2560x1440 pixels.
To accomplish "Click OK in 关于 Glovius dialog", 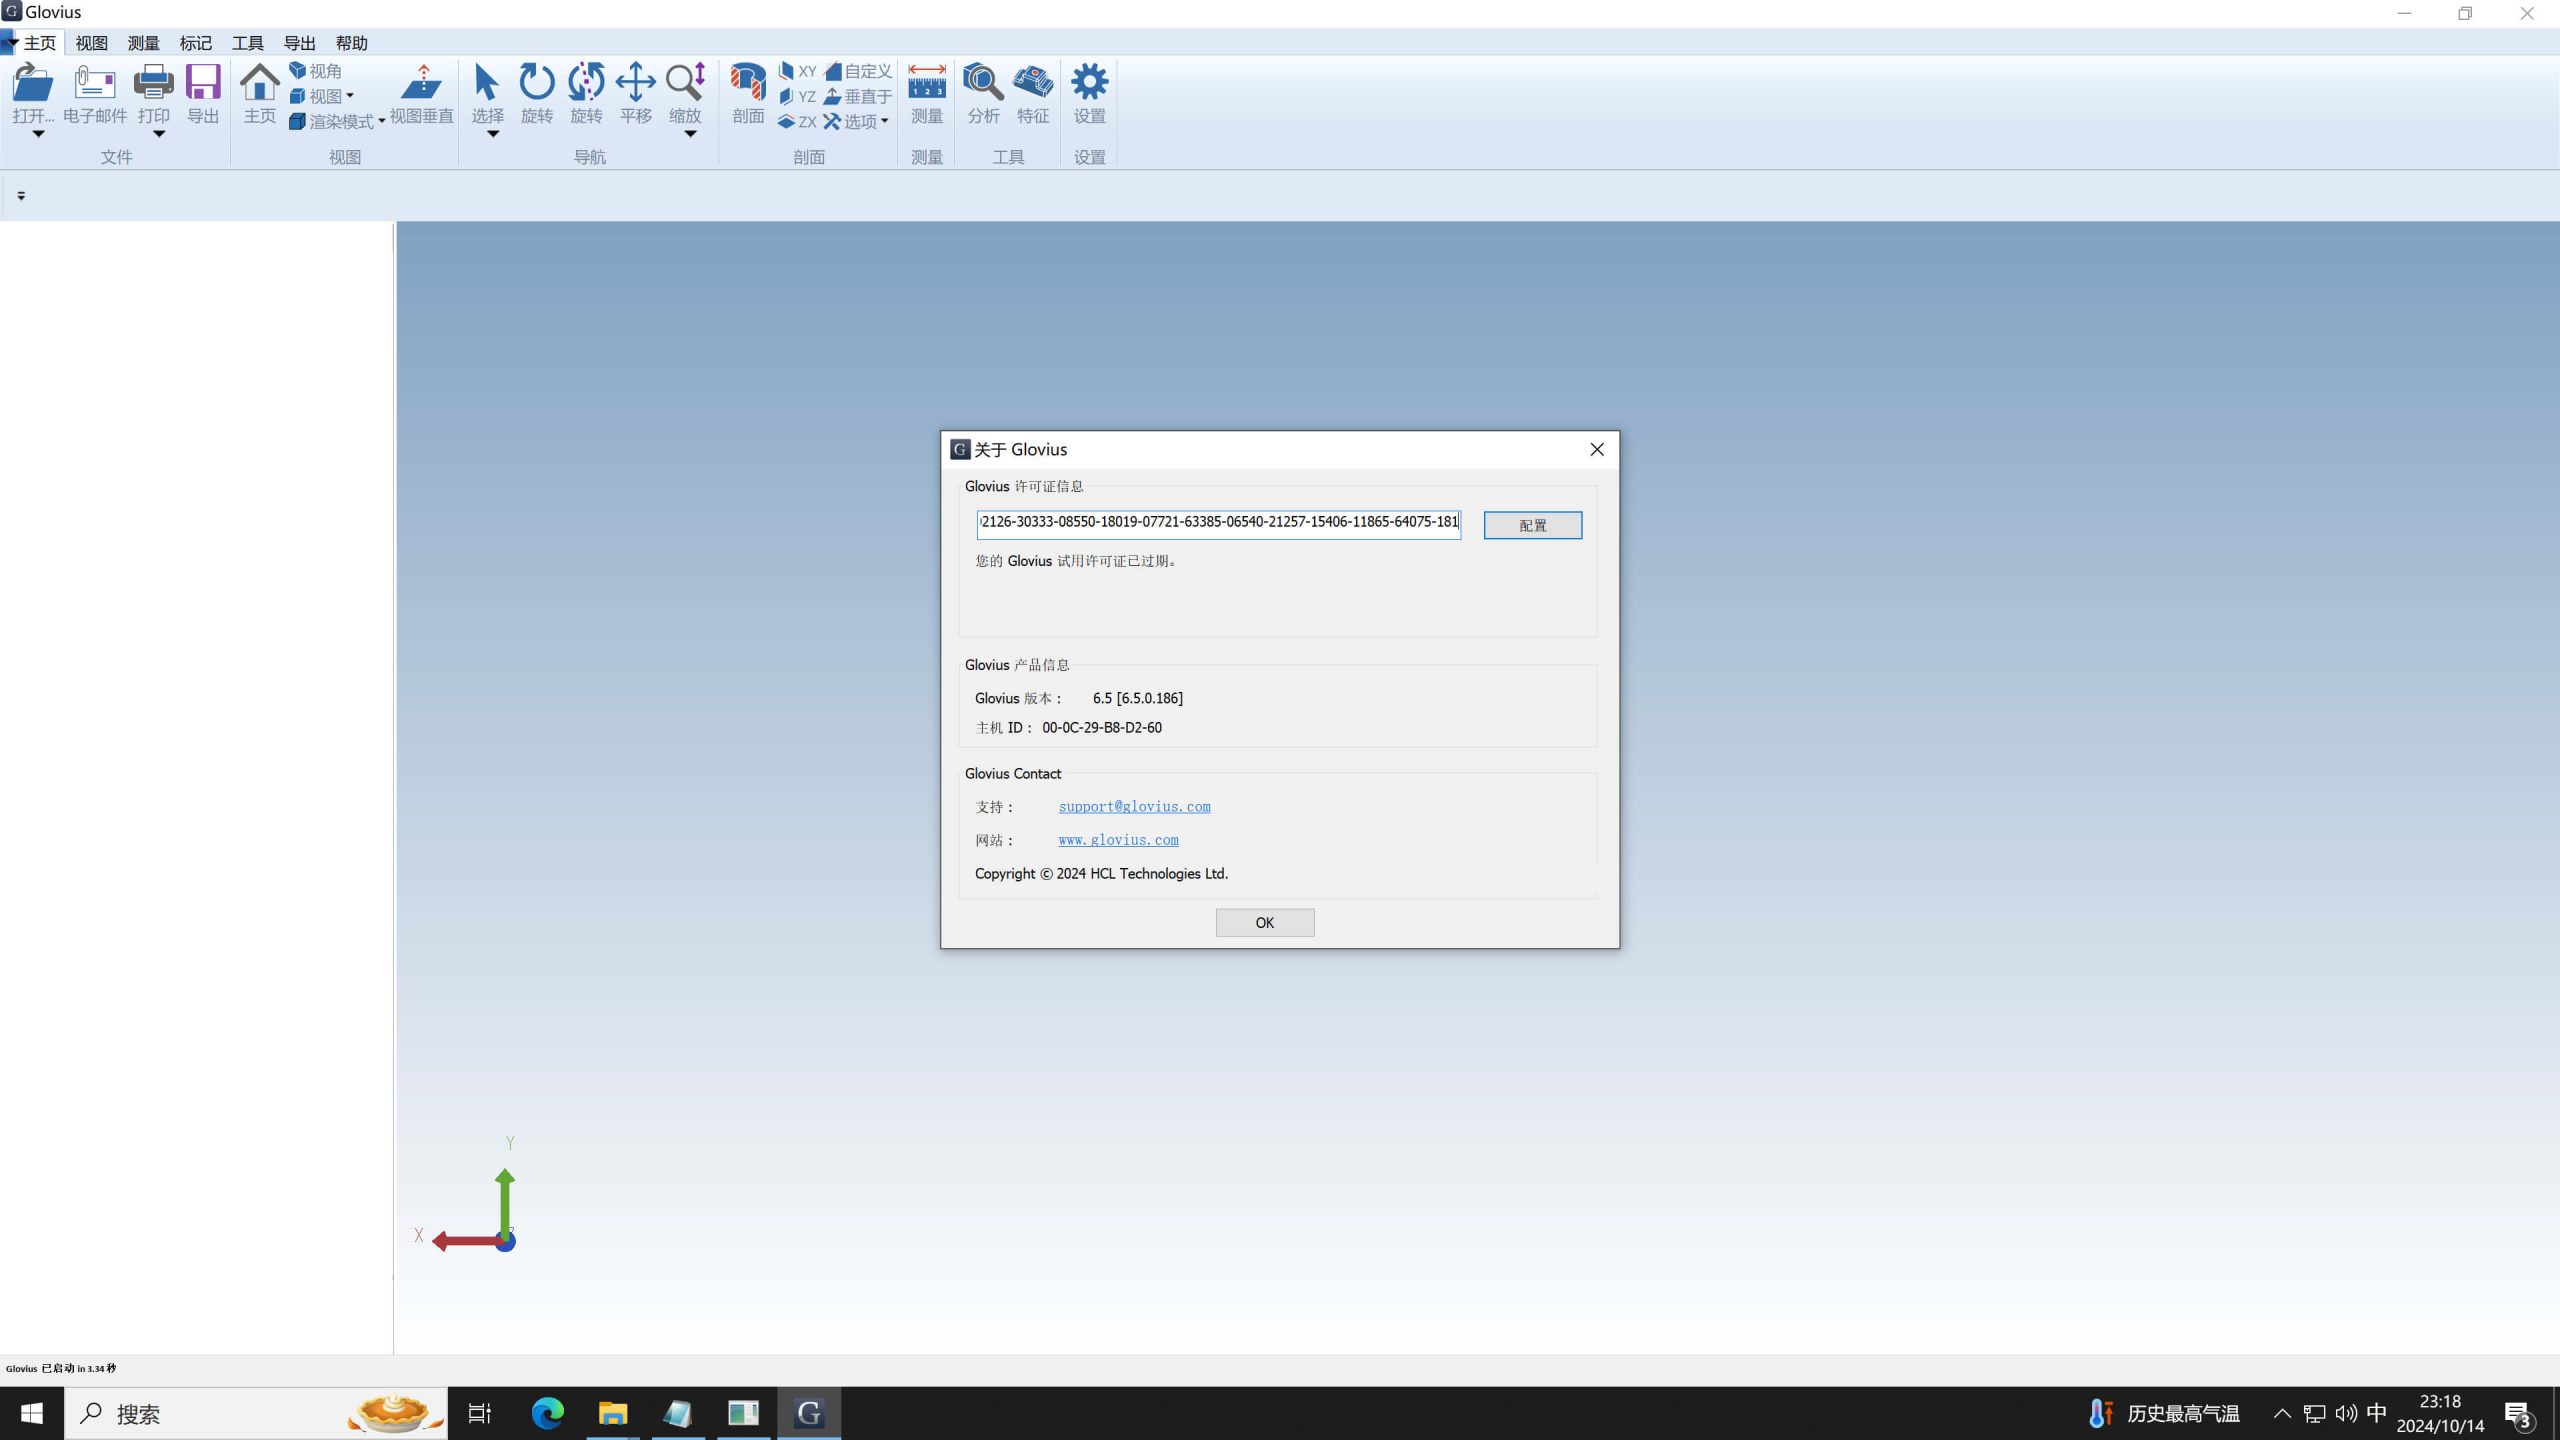I will coord(1264,922).
